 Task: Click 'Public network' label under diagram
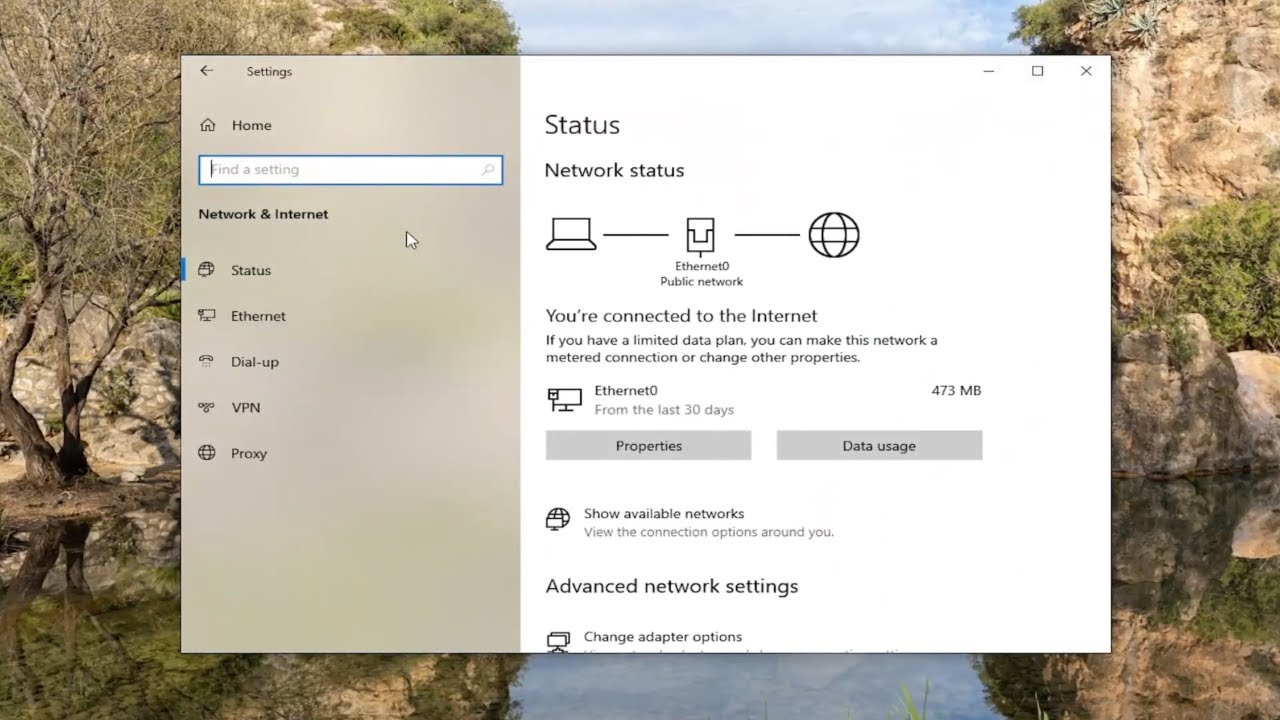[x=701, y=282]
